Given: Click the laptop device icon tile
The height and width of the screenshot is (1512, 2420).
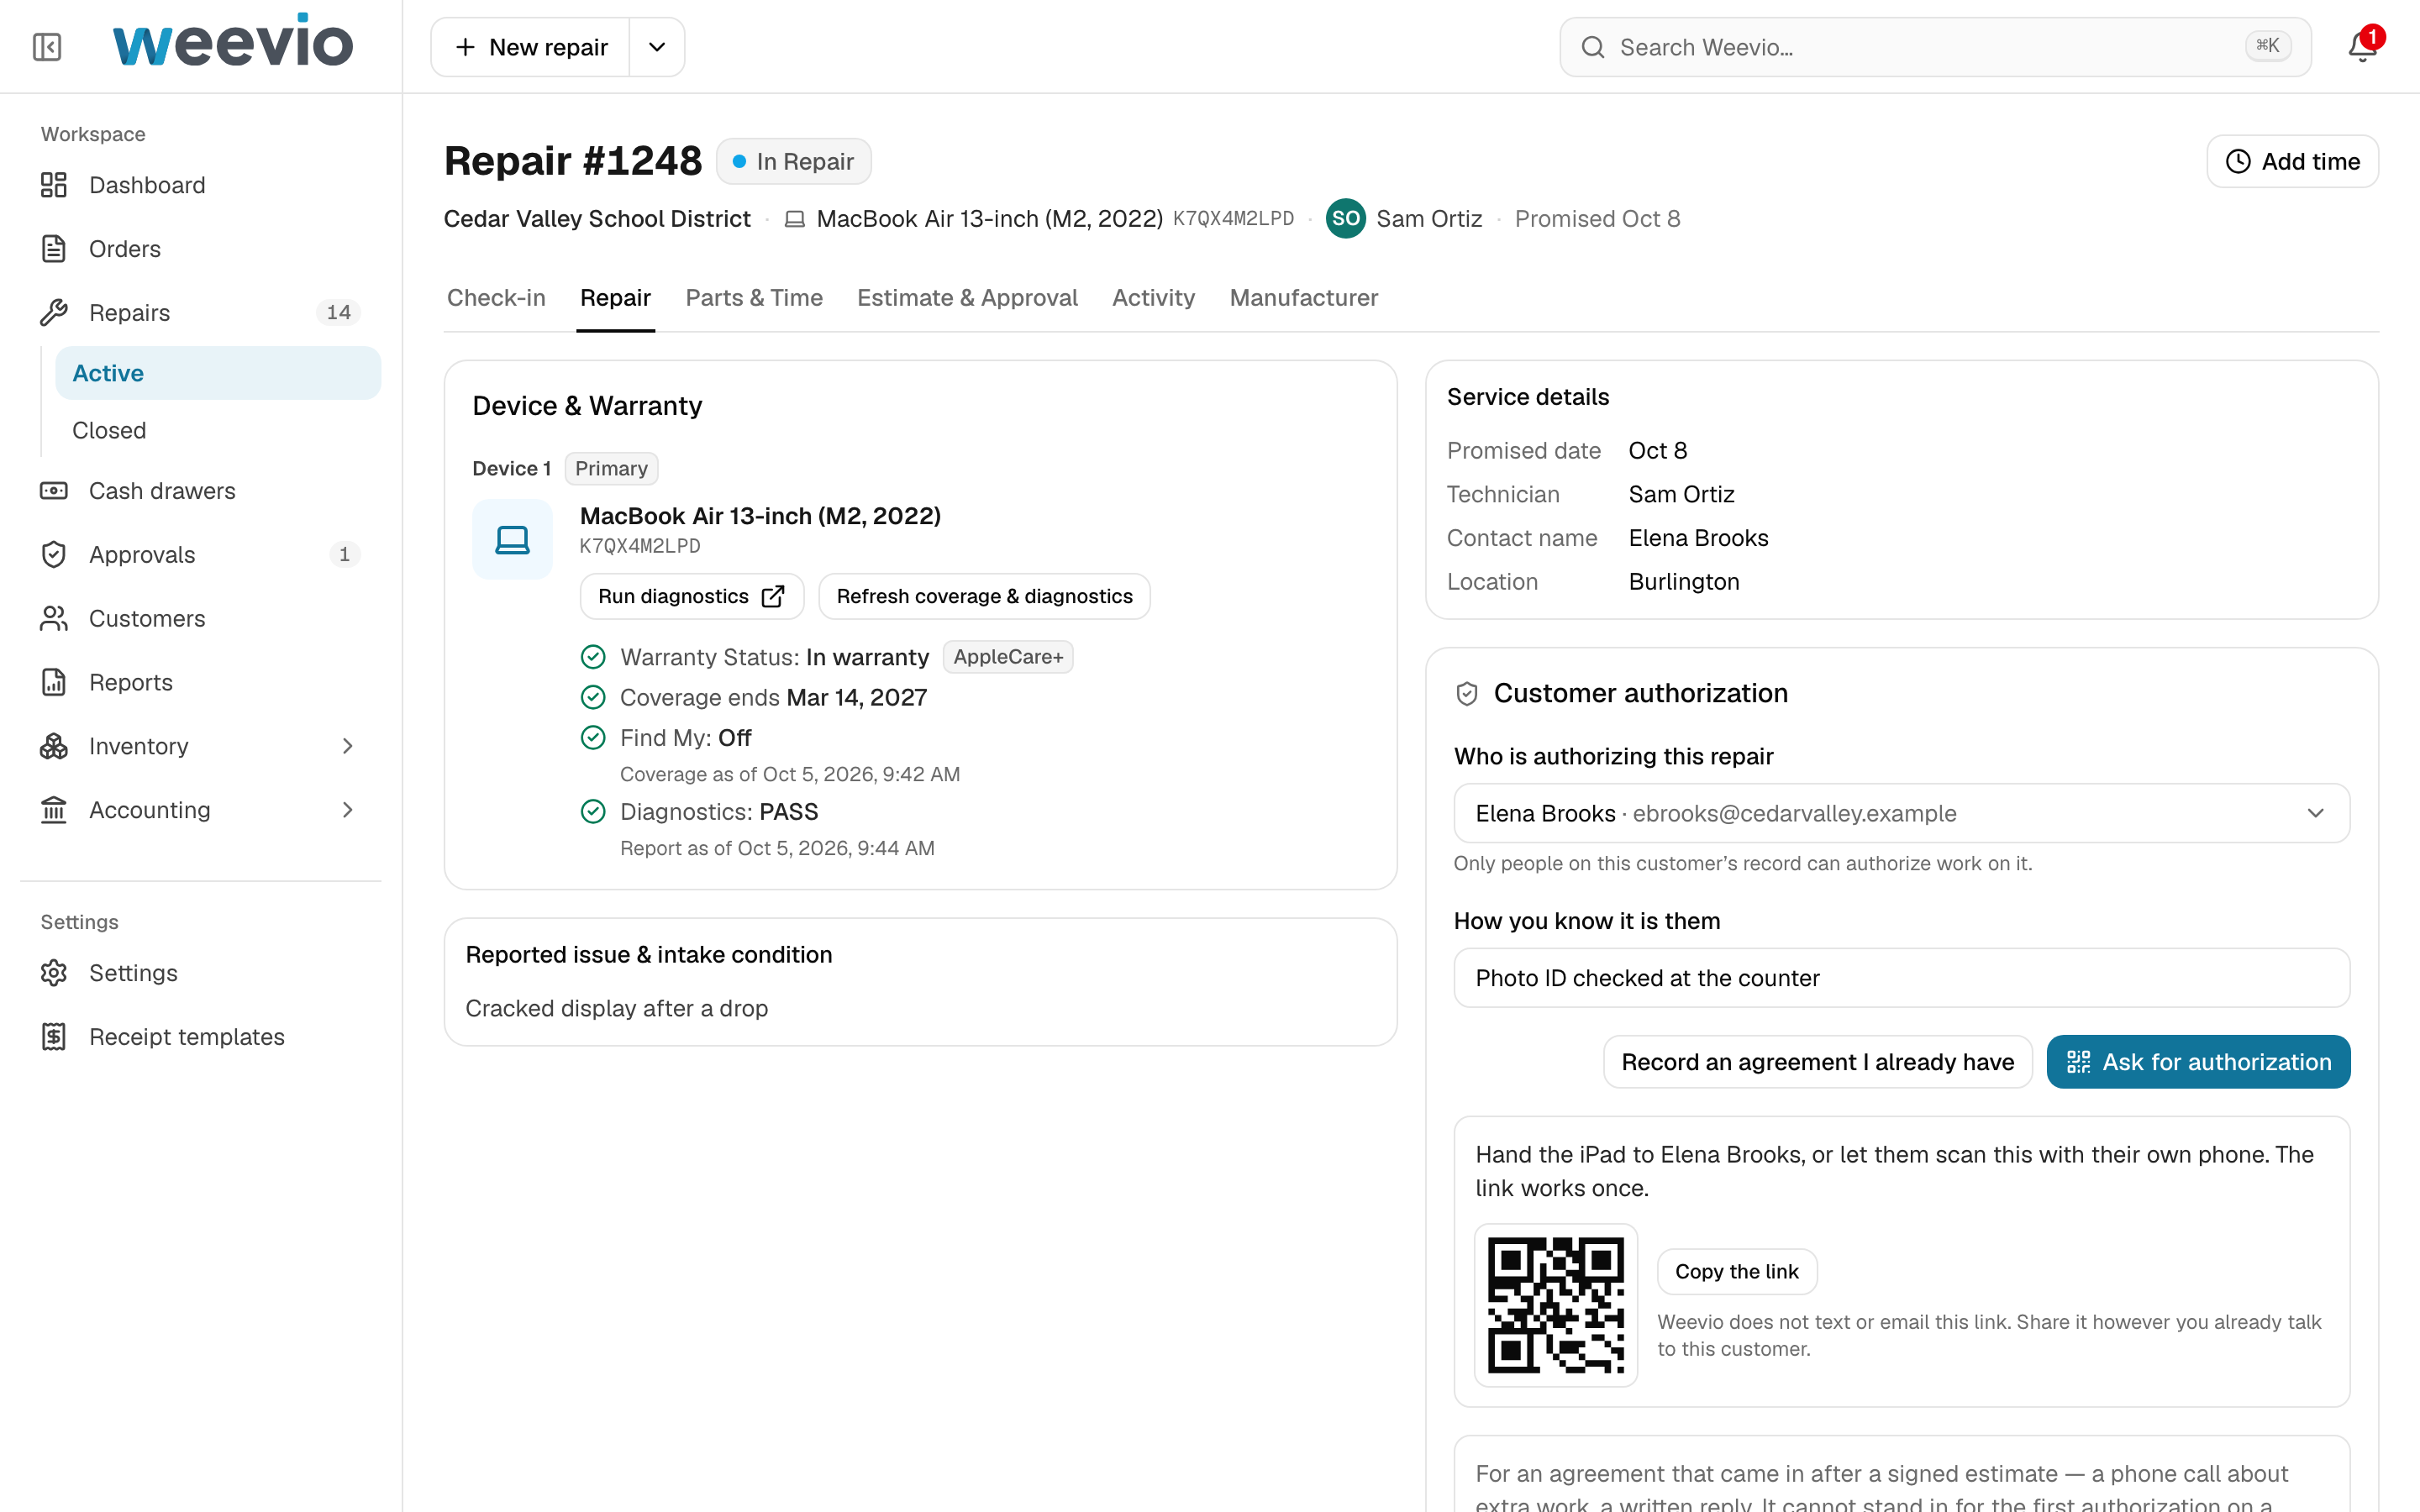Looking at the screenshot, I should [512, 540].
